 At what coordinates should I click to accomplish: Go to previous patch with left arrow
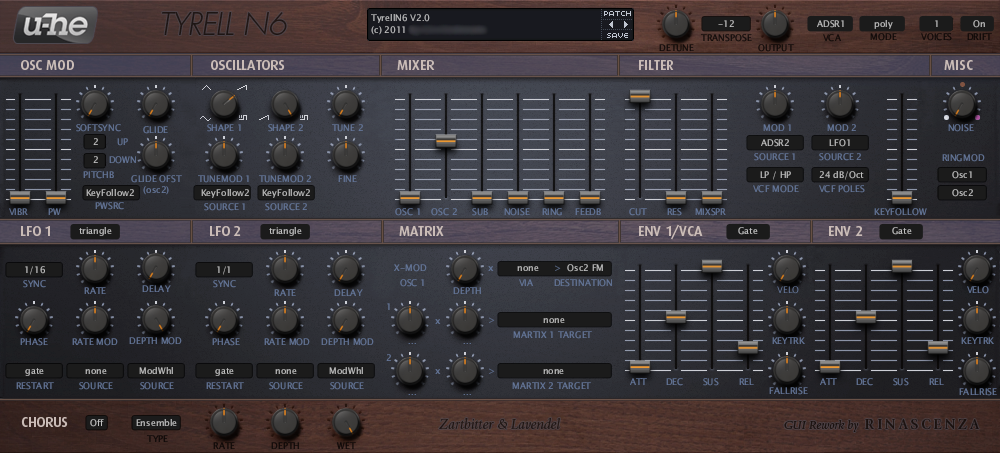(610, 24)
